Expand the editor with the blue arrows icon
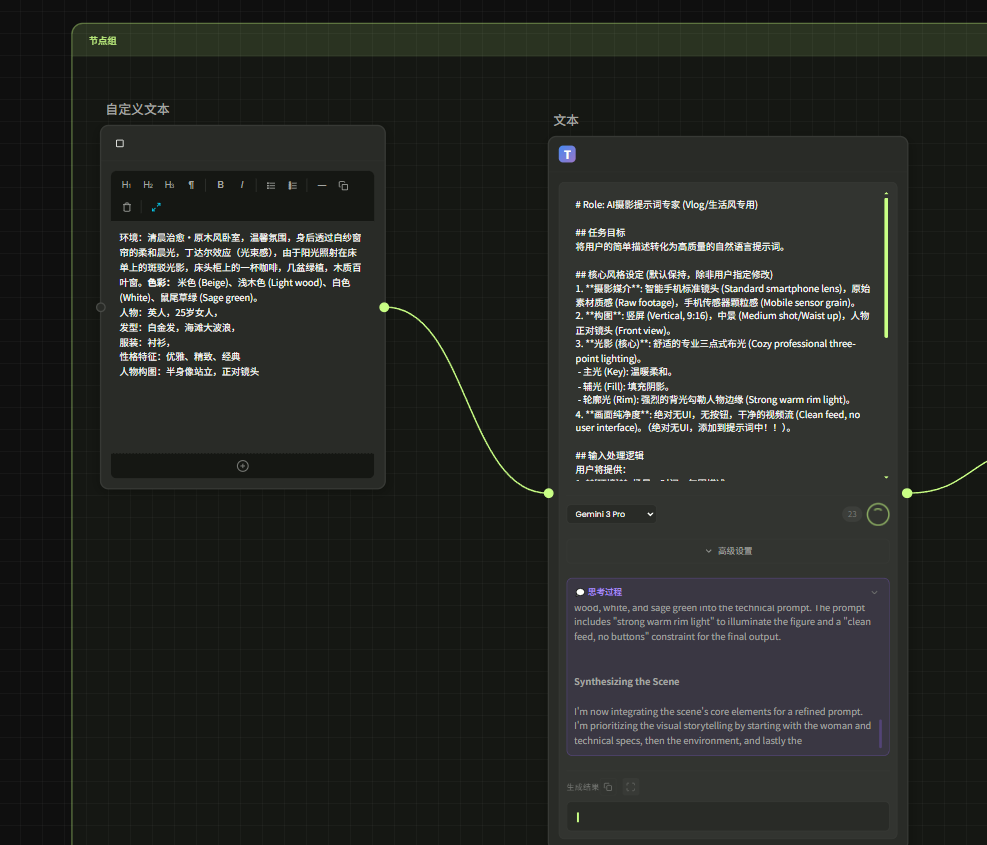987x845 pixels. click(156, 207)
